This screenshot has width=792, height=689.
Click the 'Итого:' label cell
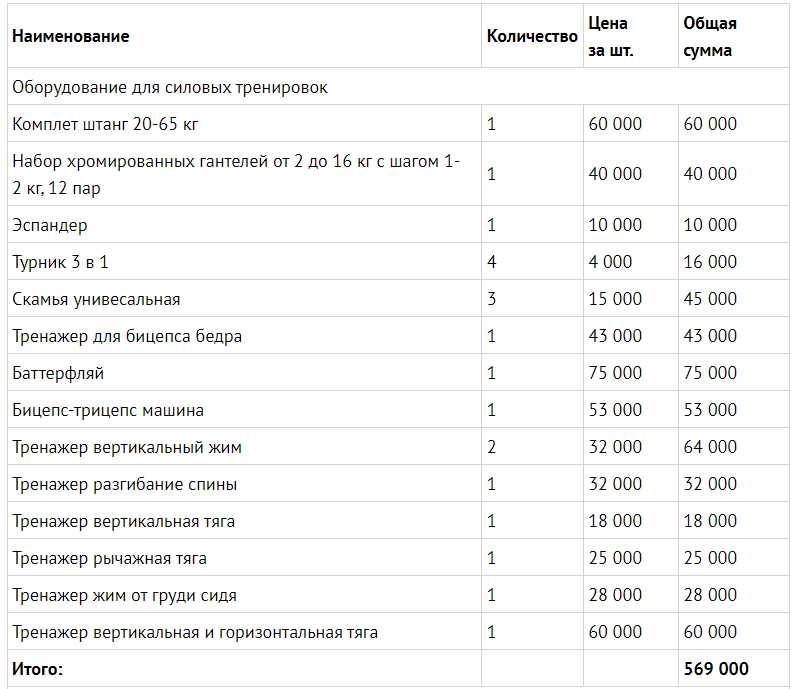coord(38,669)
